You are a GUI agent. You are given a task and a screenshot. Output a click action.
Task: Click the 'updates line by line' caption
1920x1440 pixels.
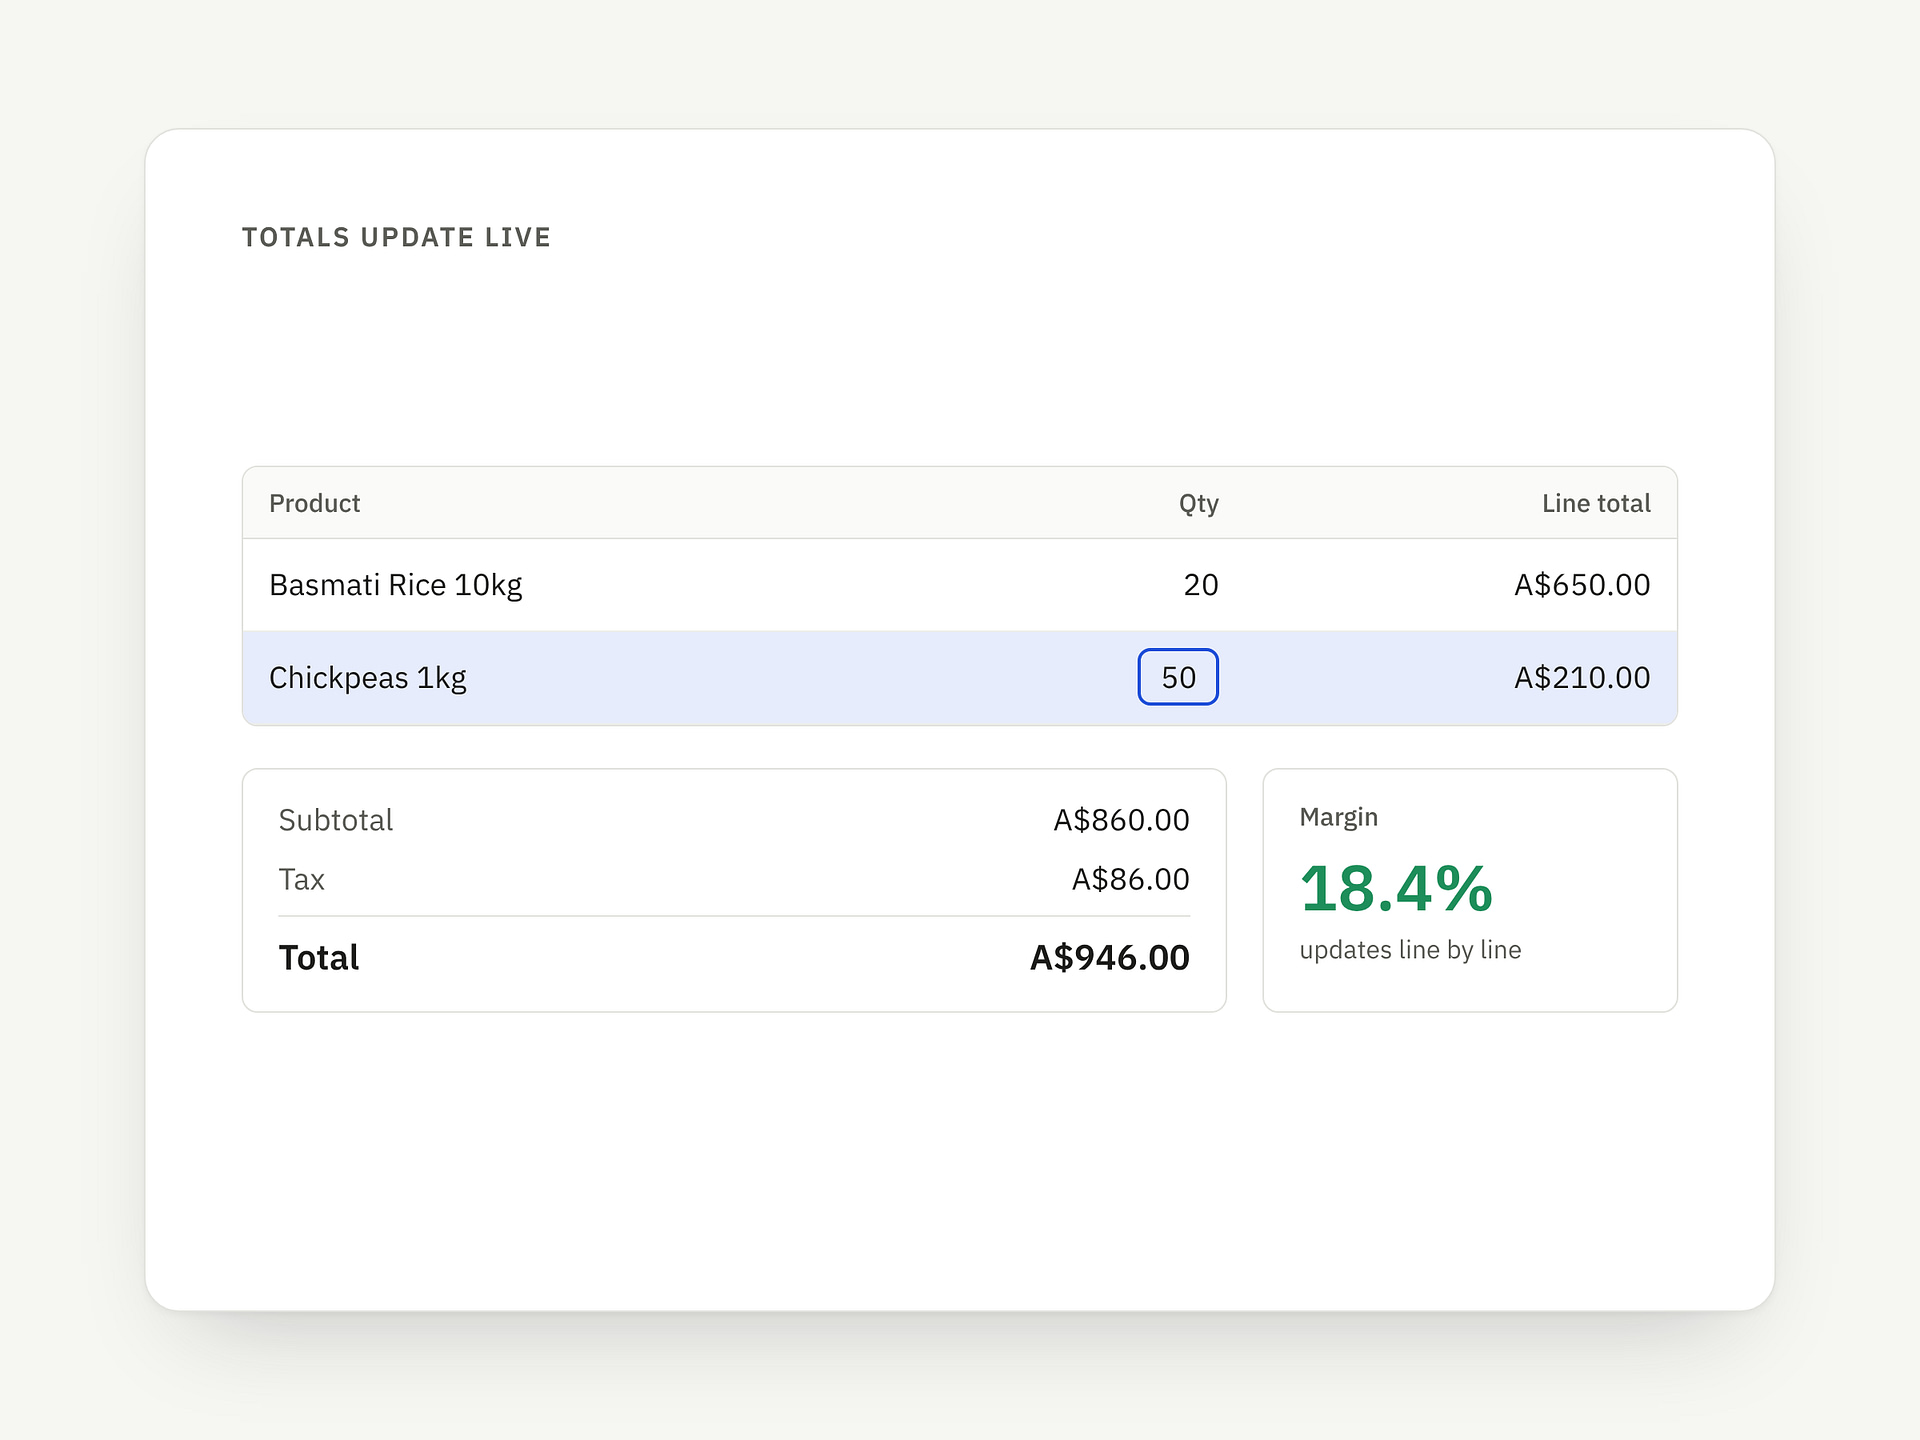(1410, 950)
